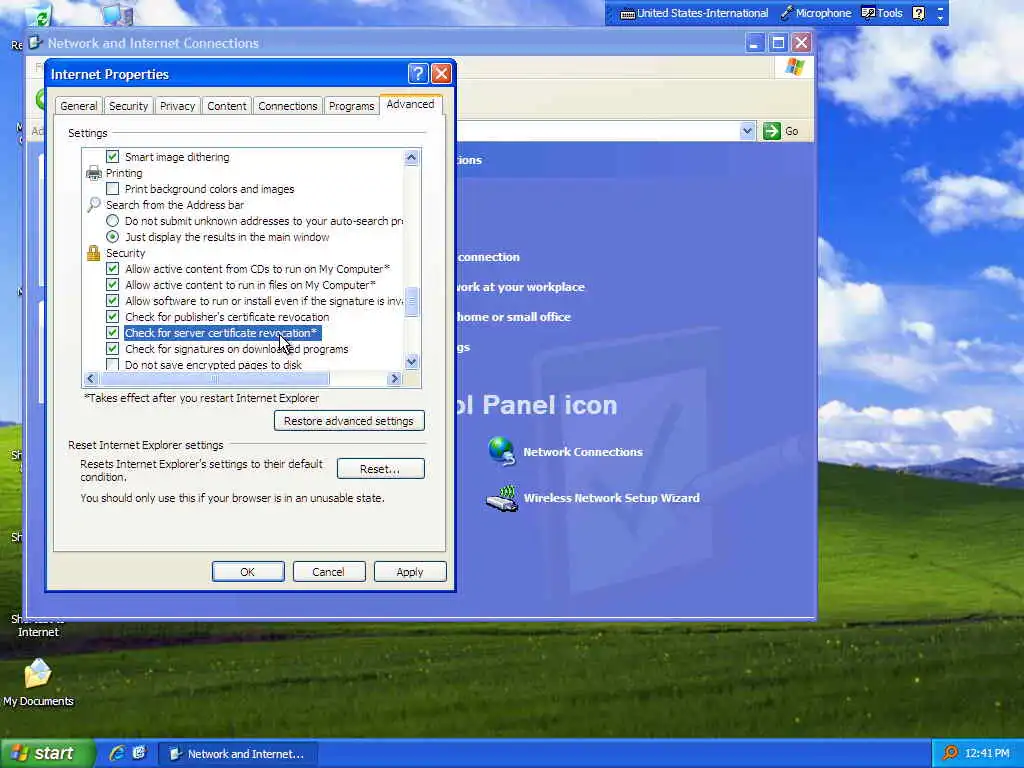This screenshot has width=1024, height=768.
Task: Switch to the Security tab
Action: [x=128, y=106]
